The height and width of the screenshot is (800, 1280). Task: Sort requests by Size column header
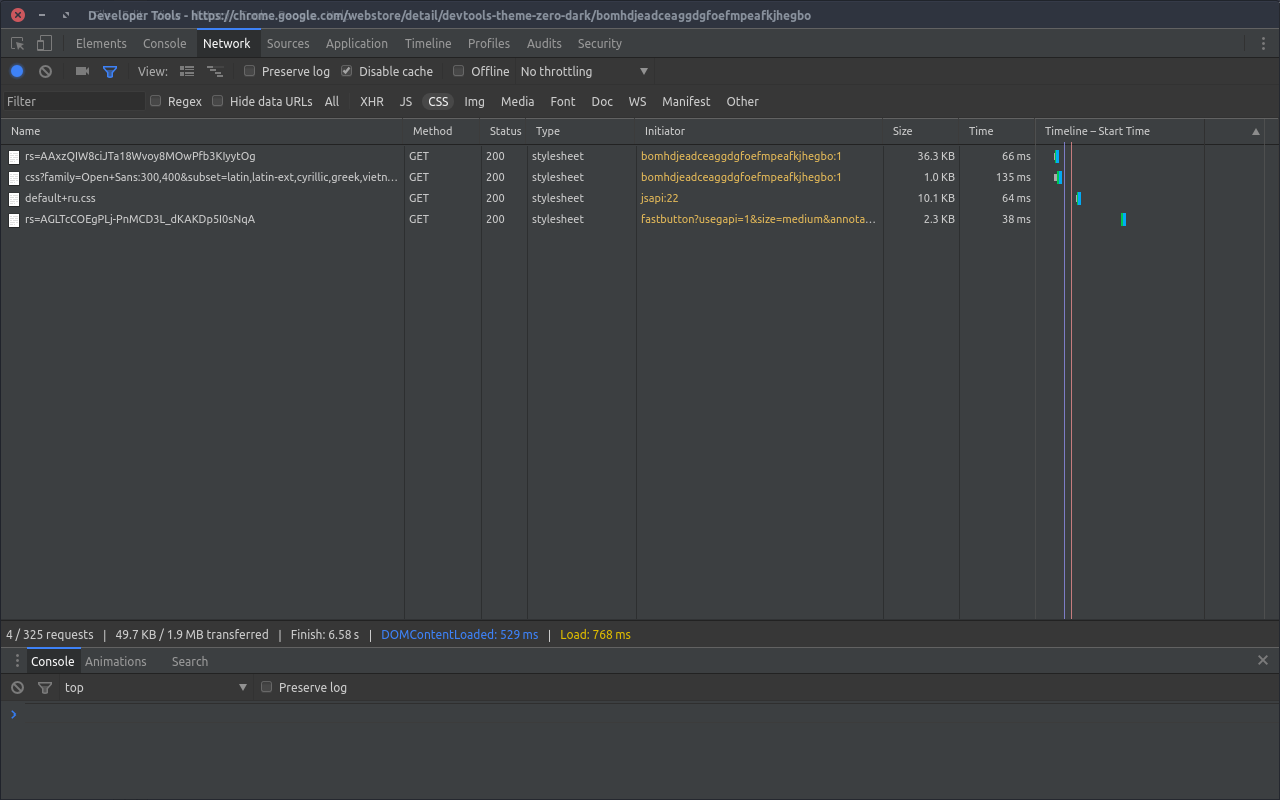[921, 131]
